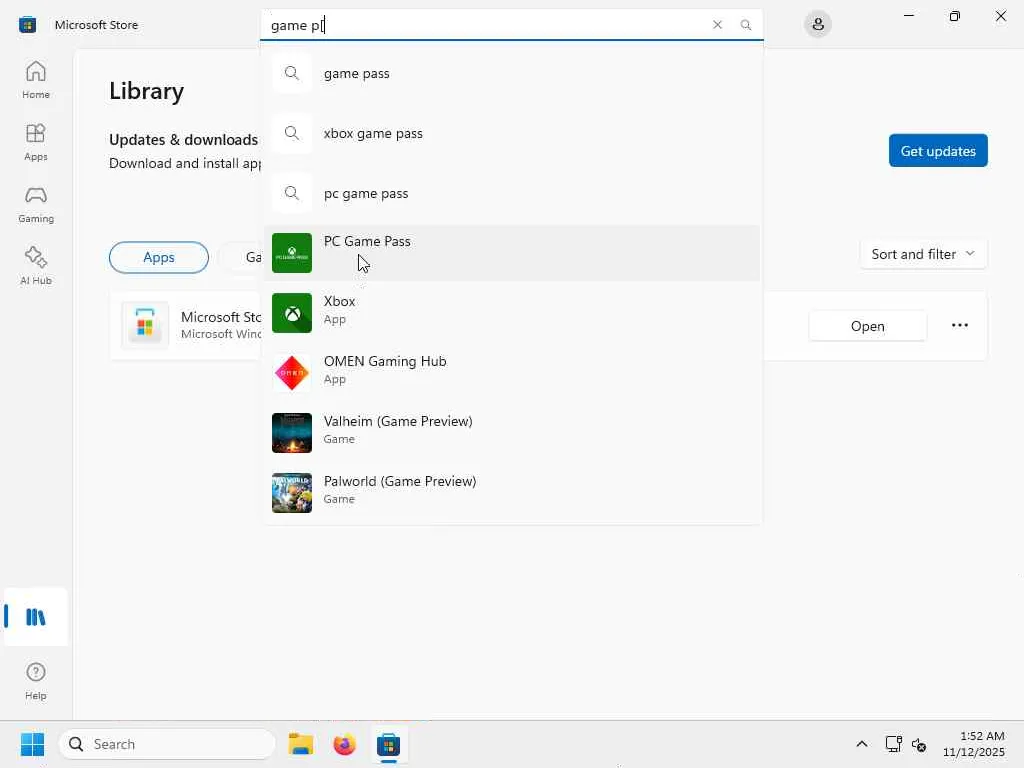Launch Firefox from taskbar
The width and height of the screenshot is (1024, 768).
(344, 744)
